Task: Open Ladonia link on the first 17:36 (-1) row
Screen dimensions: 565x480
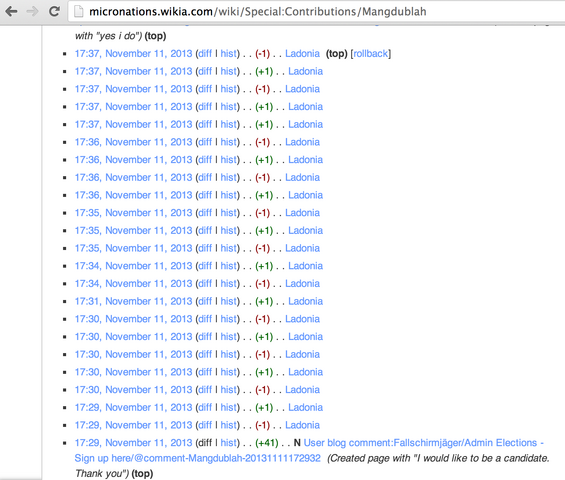Action: [302, 142]
